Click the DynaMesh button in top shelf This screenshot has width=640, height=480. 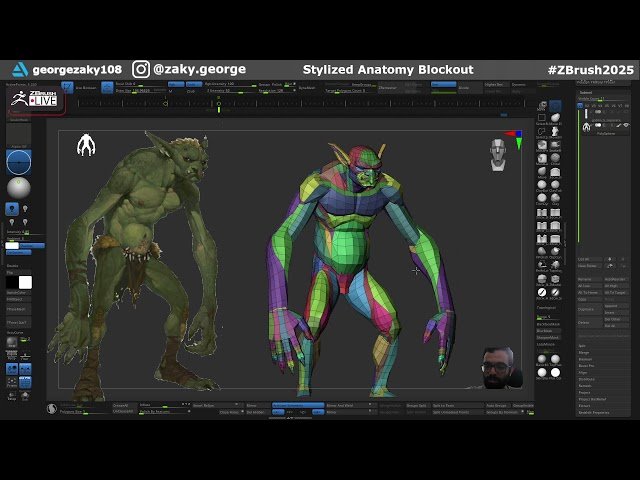pyautogui.click(x=307, y=88)
